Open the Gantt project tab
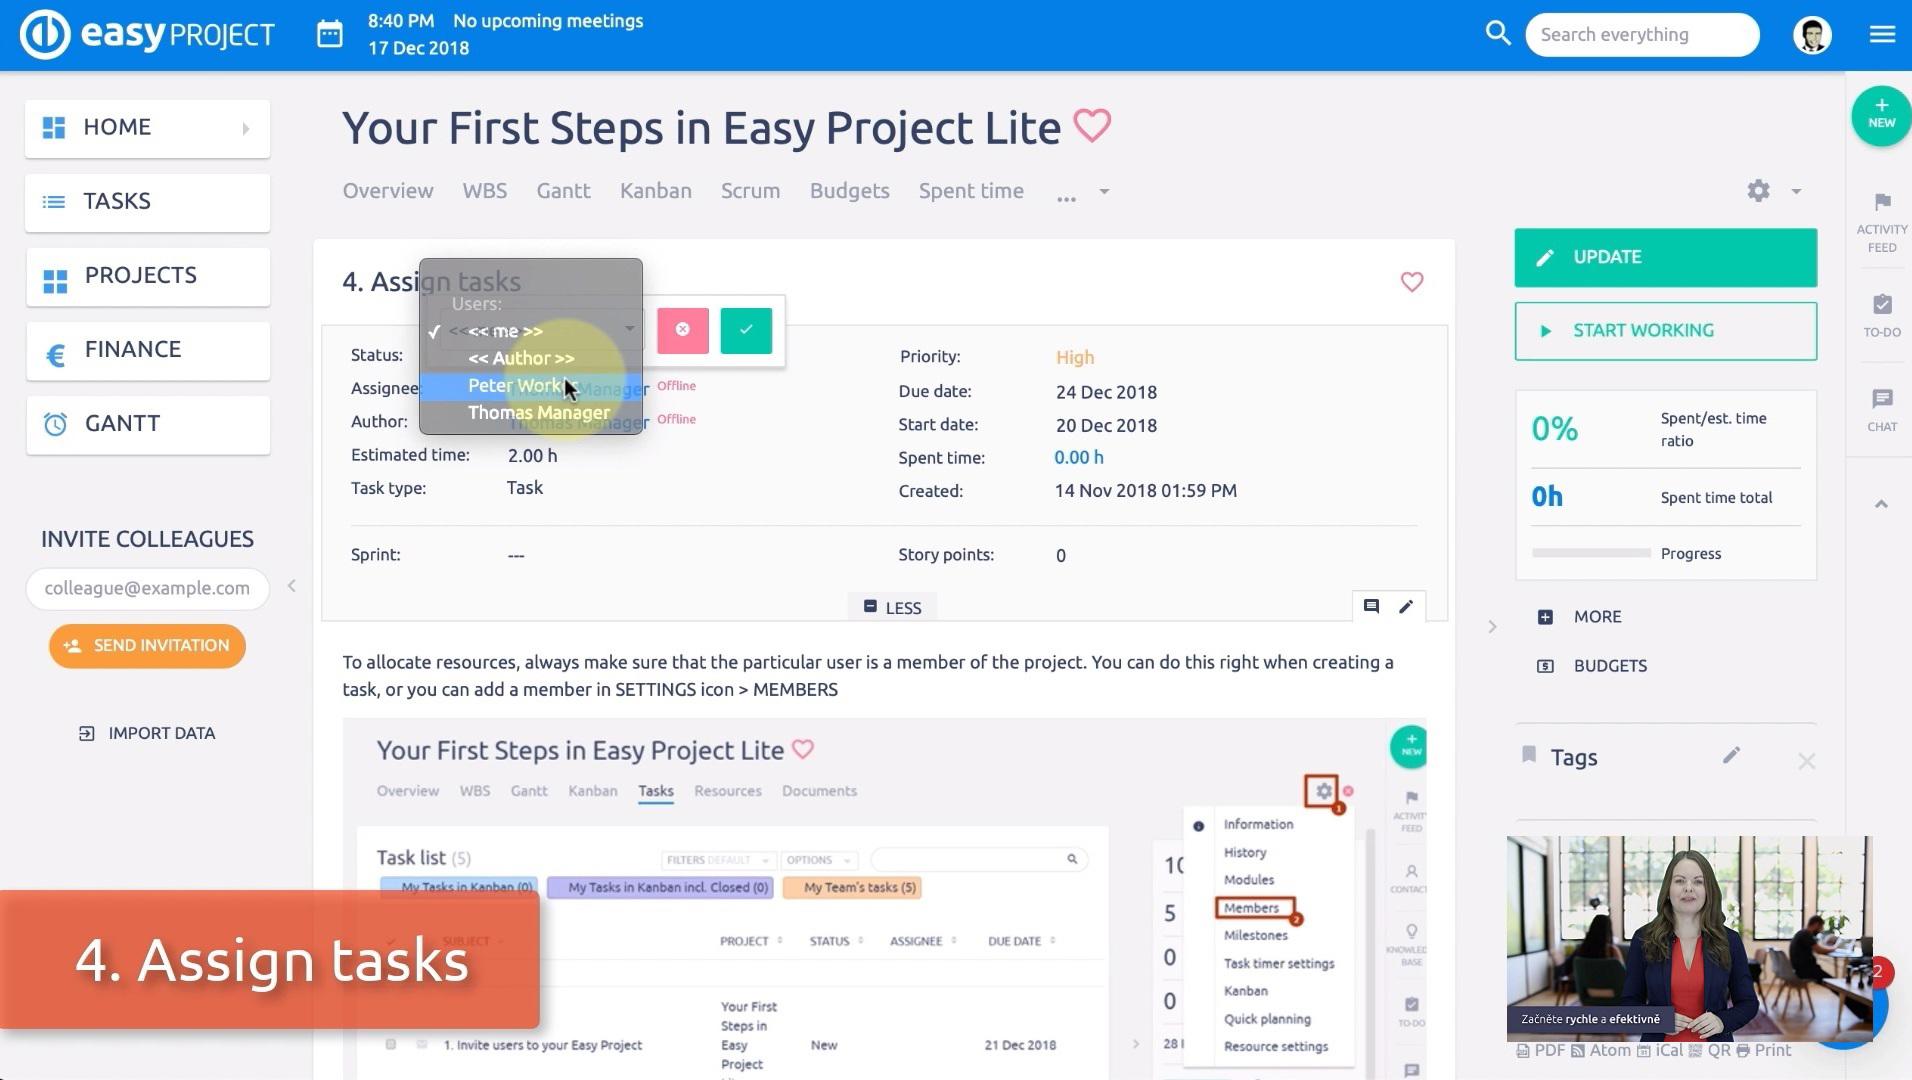 (563, 191)
